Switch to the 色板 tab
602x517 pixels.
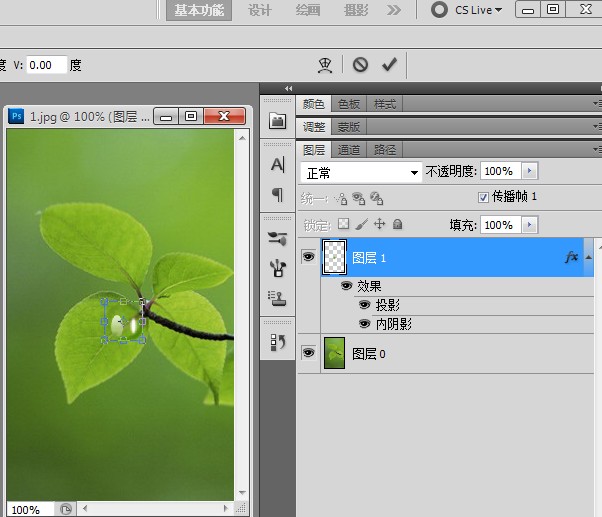coord(349,104)
